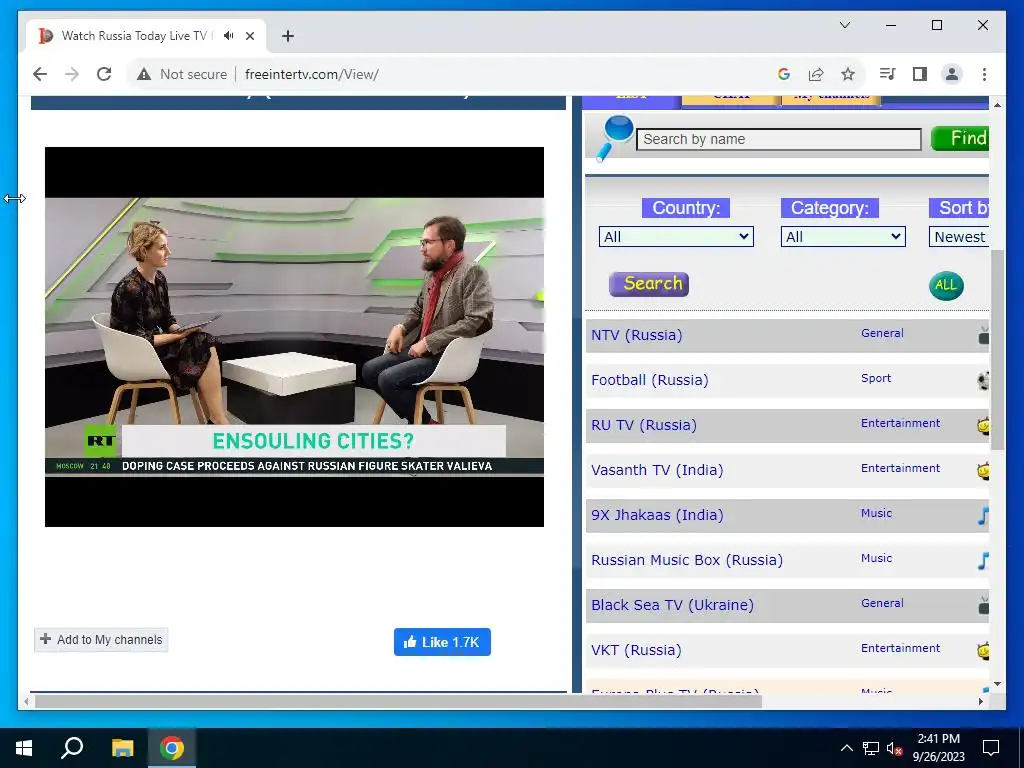Open the Windows Start menu
Image resolution: width=1024 pixels, height=768 pixels.
[x=24, y=748]
